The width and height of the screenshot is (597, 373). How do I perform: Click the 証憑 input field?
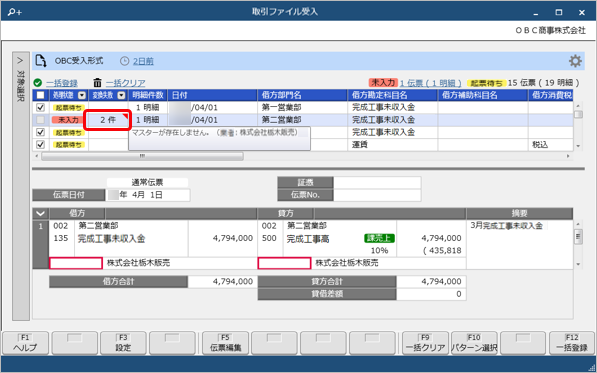tap(377, 182)
